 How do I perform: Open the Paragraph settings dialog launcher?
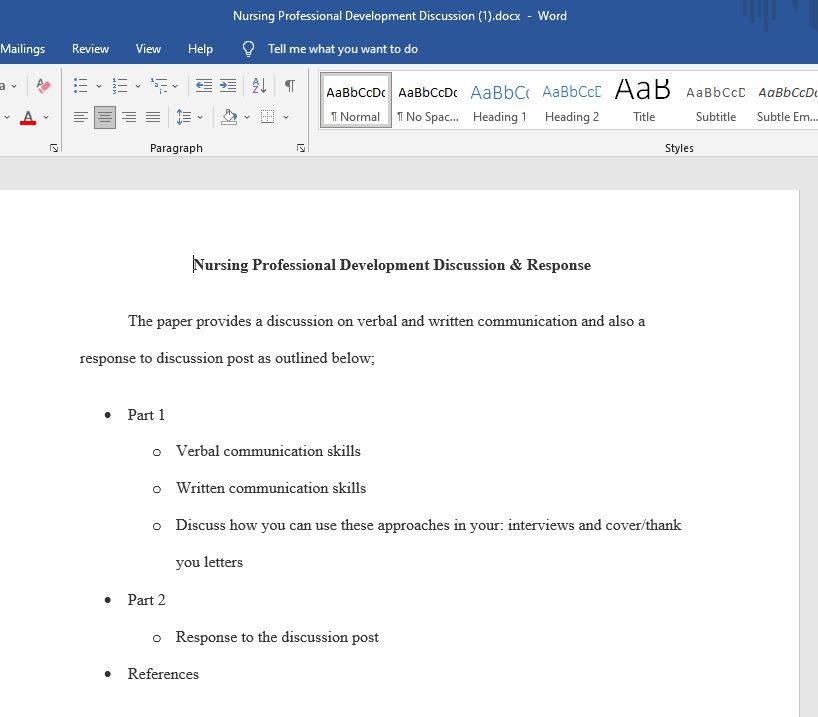point(300,148)
